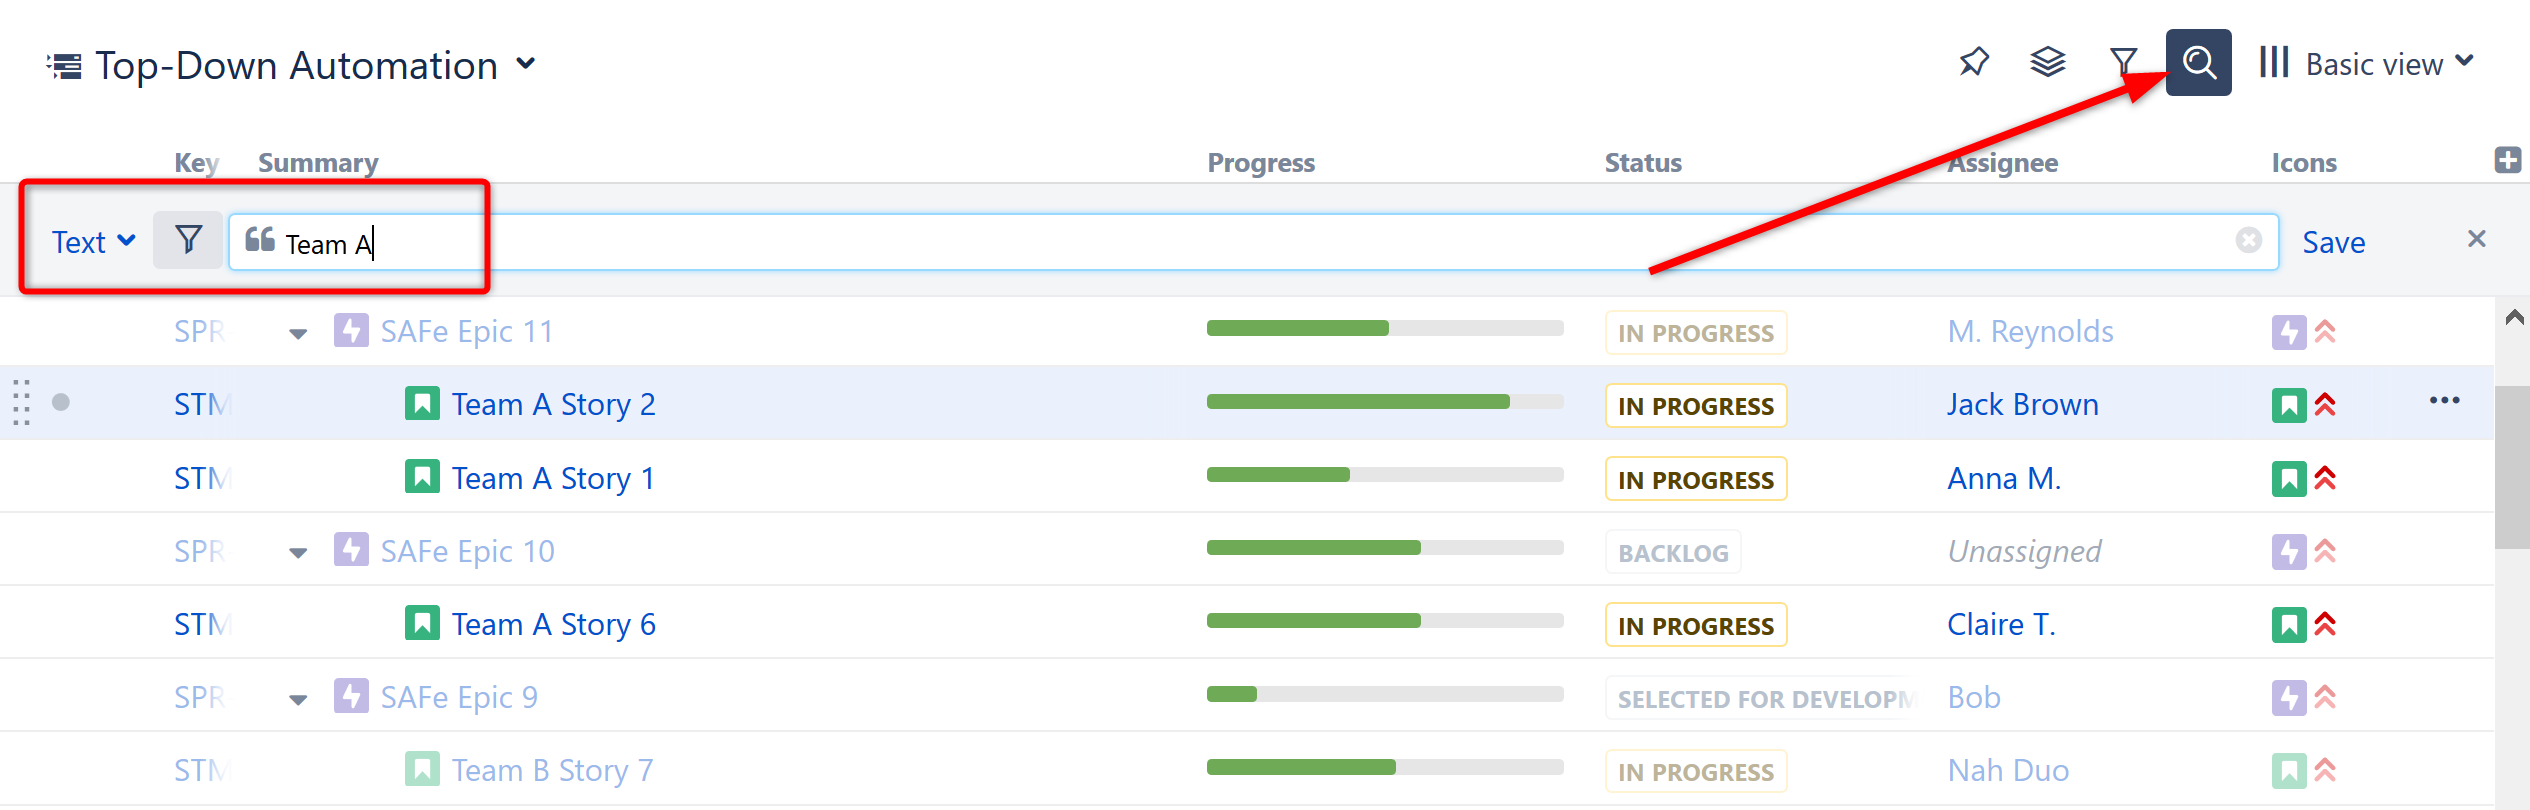Click the progress bar for Team A Story 1
The image size is (2530, 810).
[x=1385, y=475]
